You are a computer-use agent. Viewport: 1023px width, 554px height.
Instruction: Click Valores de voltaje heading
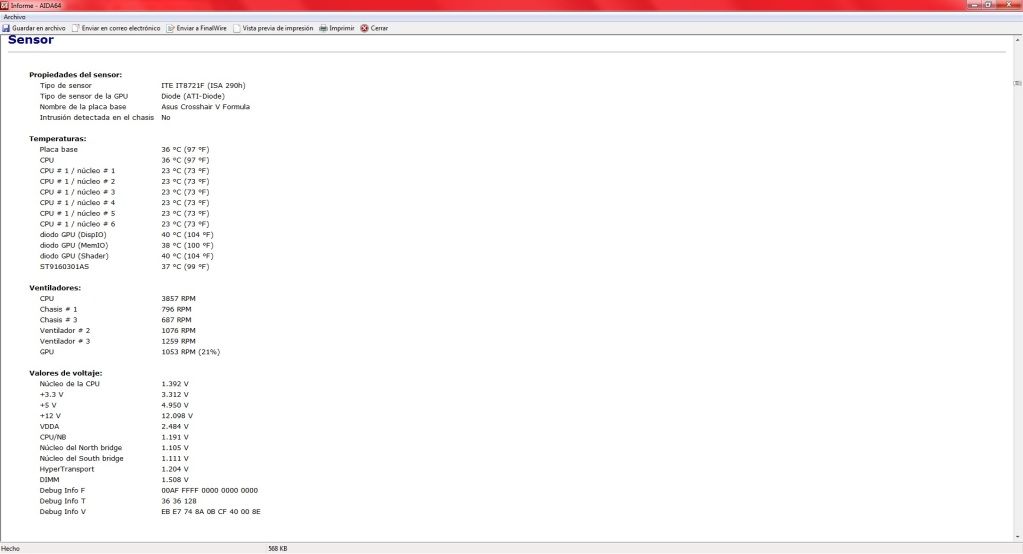pyautogui.click(x=65, y=373)
